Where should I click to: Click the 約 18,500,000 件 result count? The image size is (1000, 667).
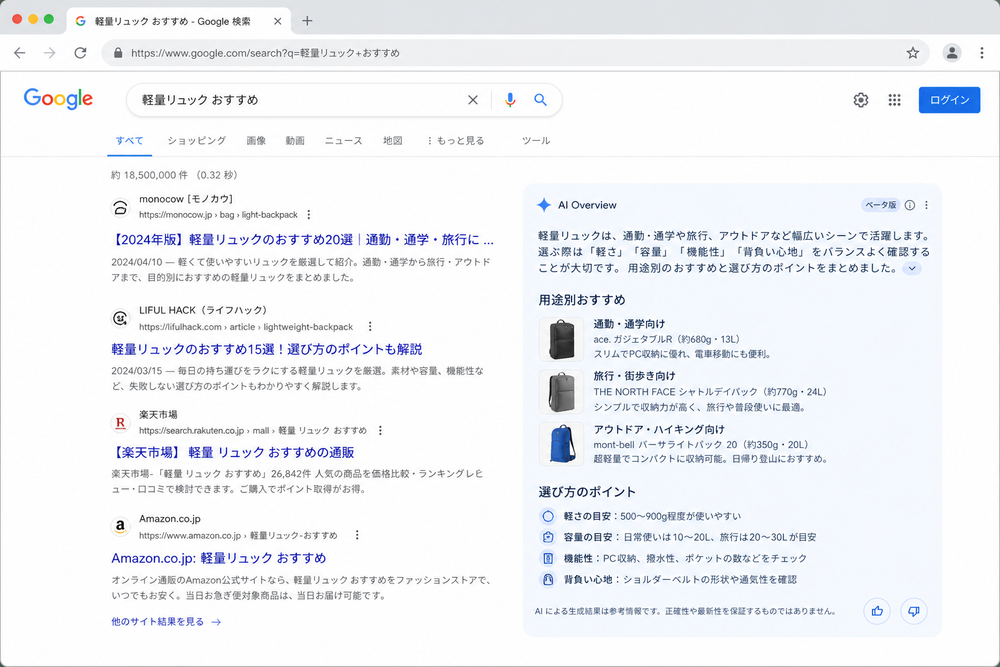150,175
